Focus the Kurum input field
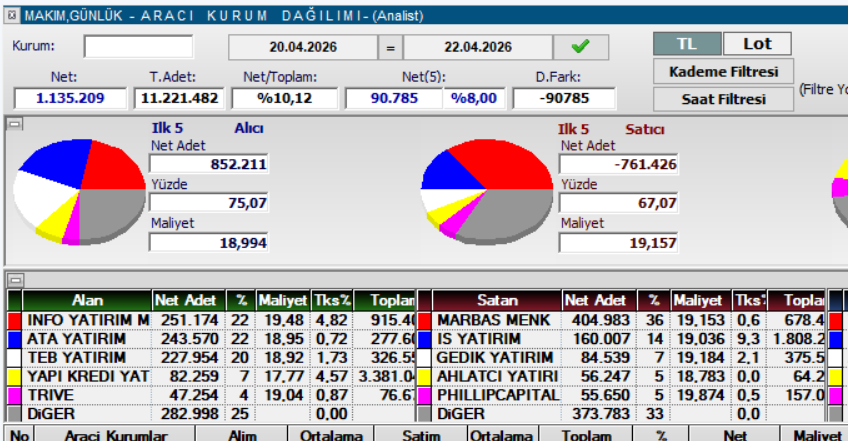The height and width of the screenshot is (441, 848). coord(138,47)
